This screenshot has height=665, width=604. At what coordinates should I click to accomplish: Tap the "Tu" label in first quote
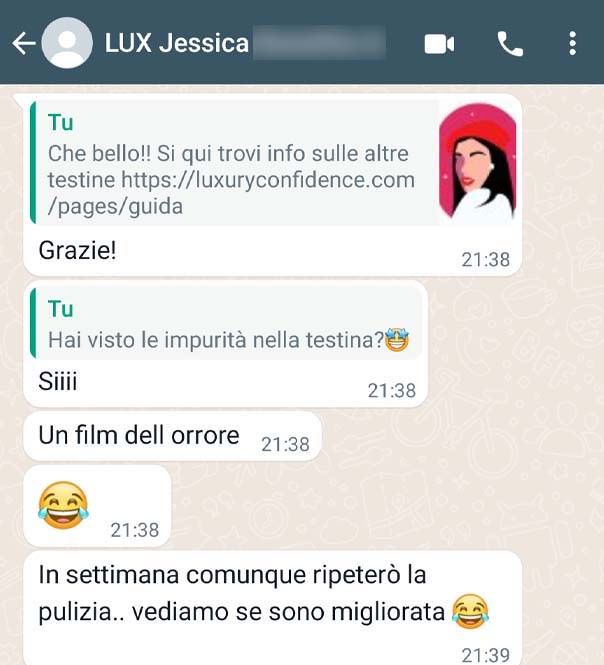61,123
